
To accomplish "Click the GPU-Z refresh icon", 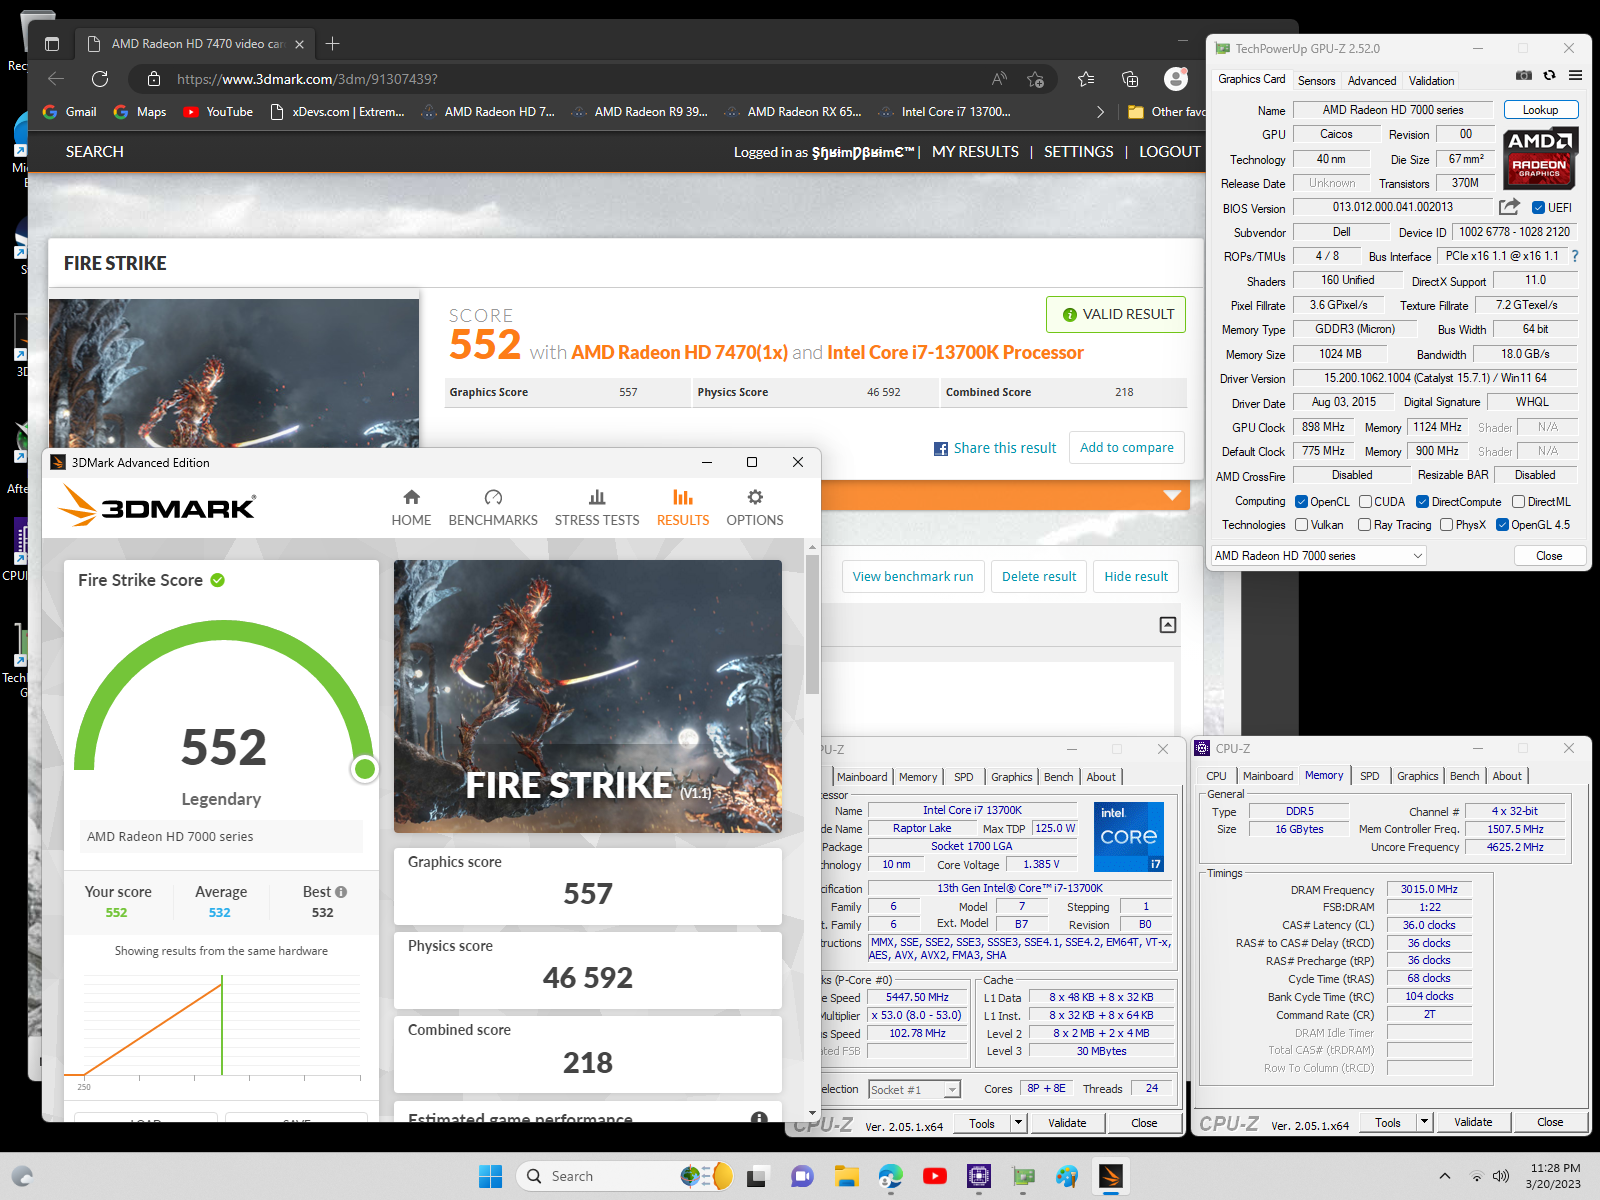I will tap(1549, 75).
